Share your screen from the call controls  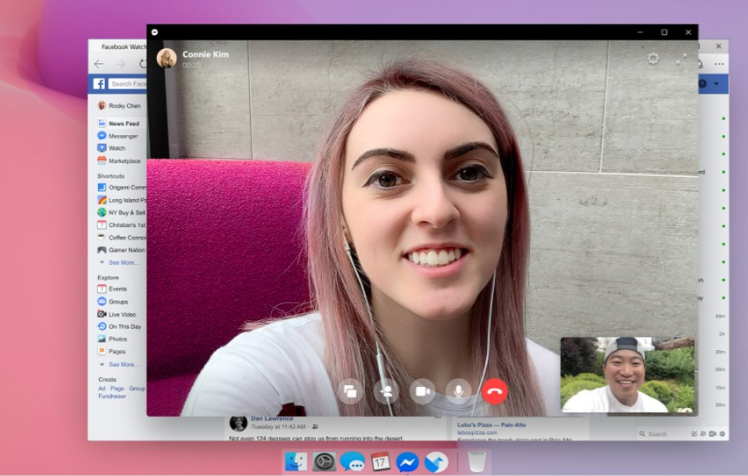click(350, 392)
